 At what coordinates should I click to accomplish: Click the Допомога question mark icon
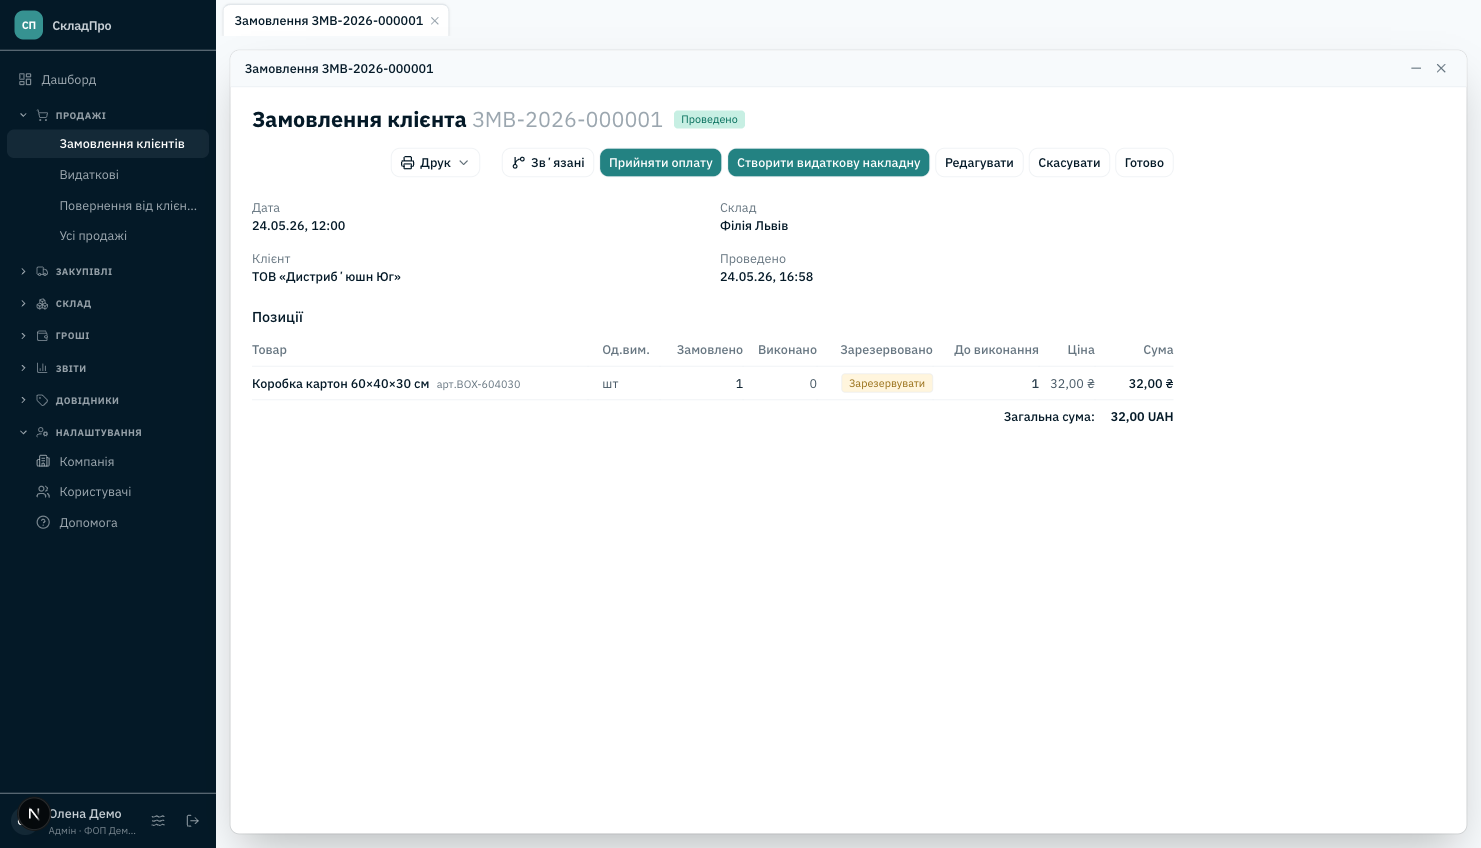[x=43, y=523]
